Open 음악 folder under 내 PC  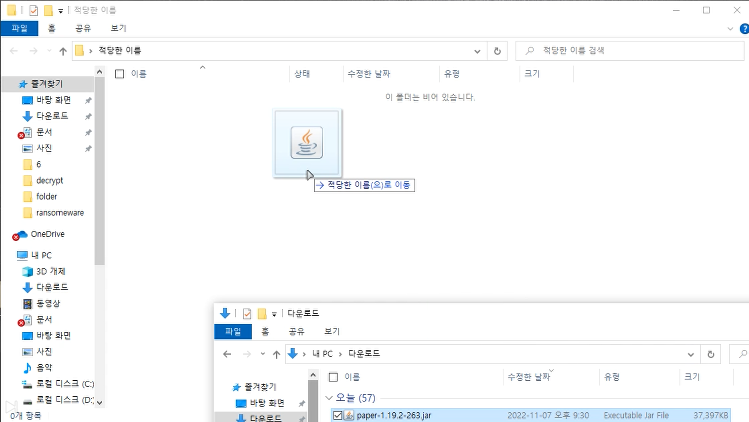click(44, 368)
